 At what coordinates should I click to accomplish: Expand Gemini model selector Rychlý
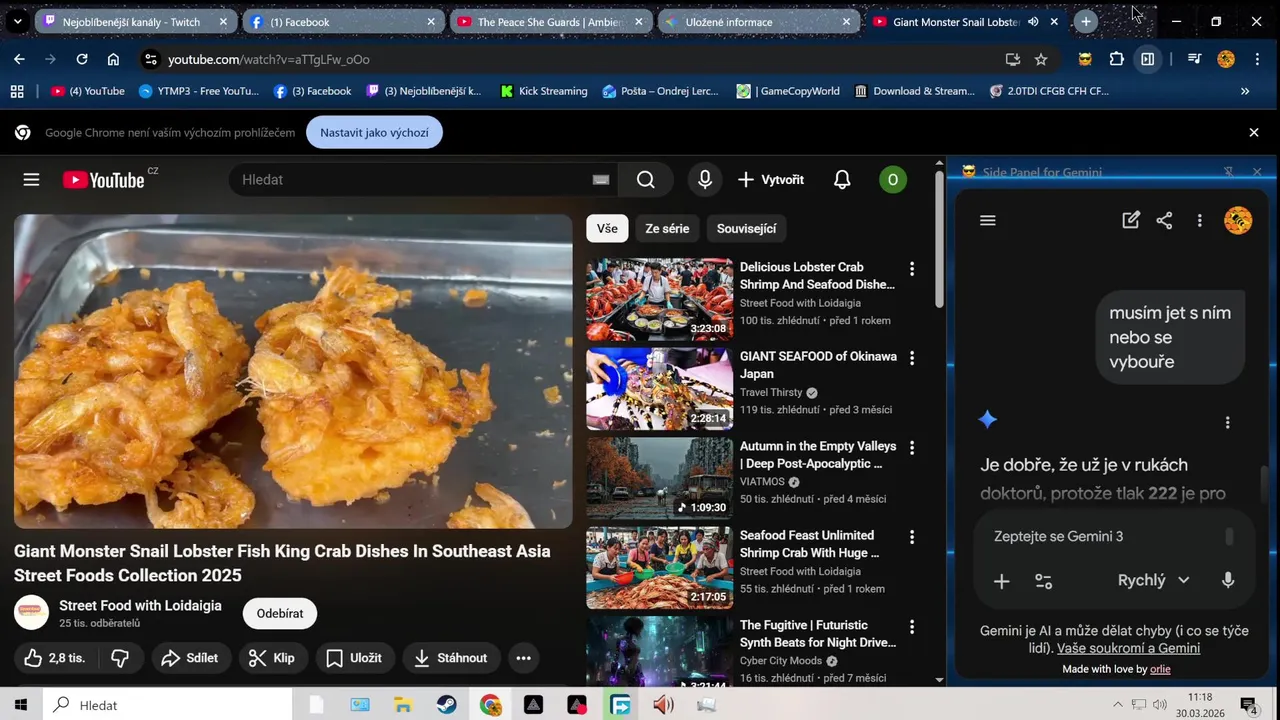pos(1154,580)
